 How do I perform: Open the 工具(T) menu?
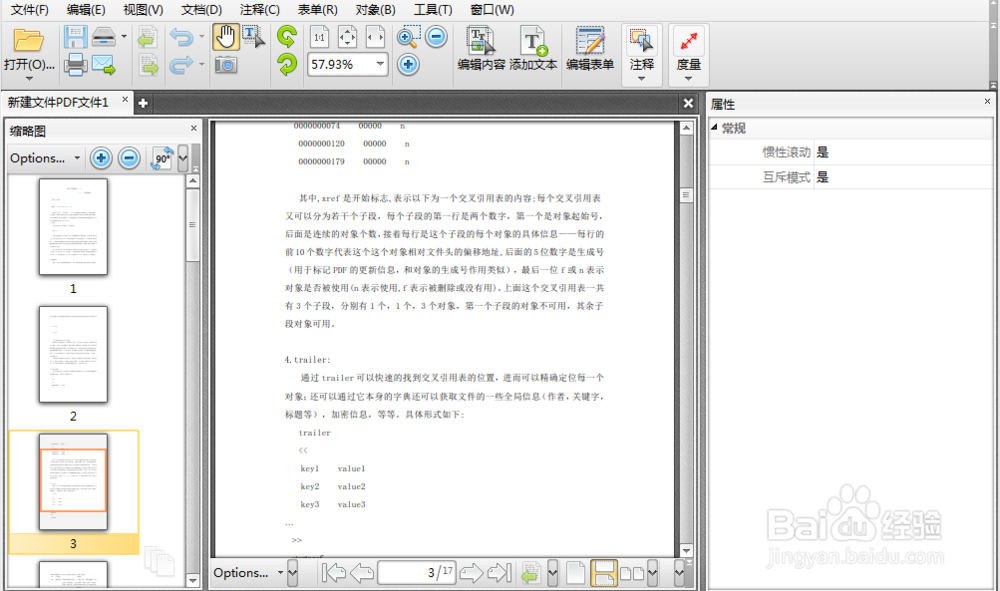coord(433,10)
